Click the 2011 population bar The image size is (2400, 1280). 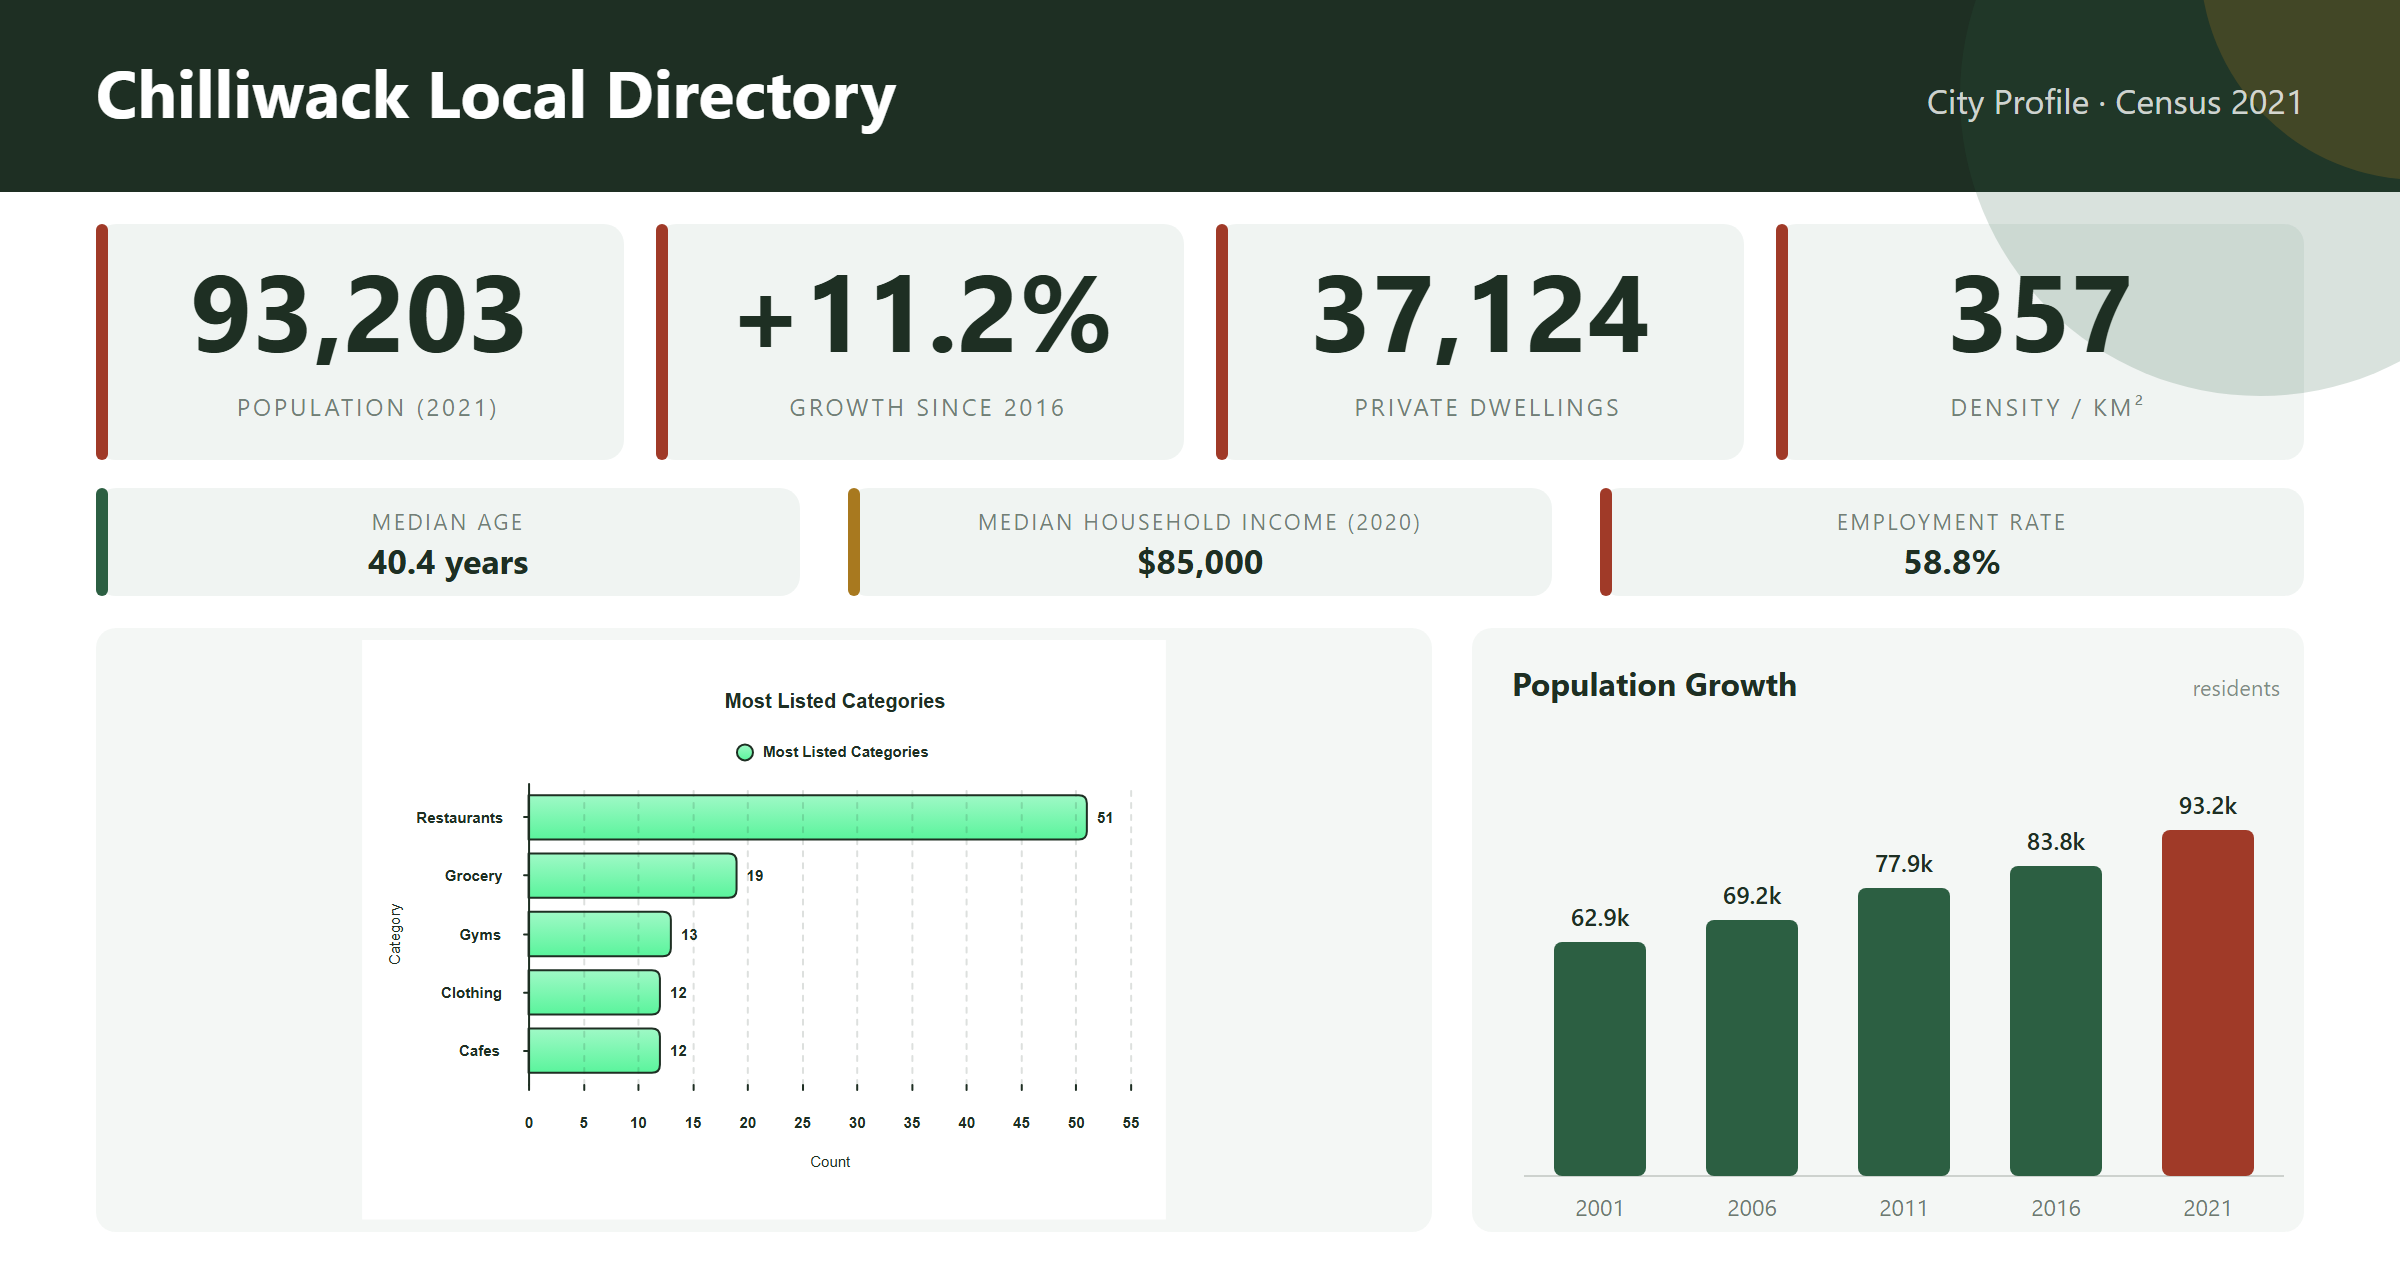tap(1904, 1032)
